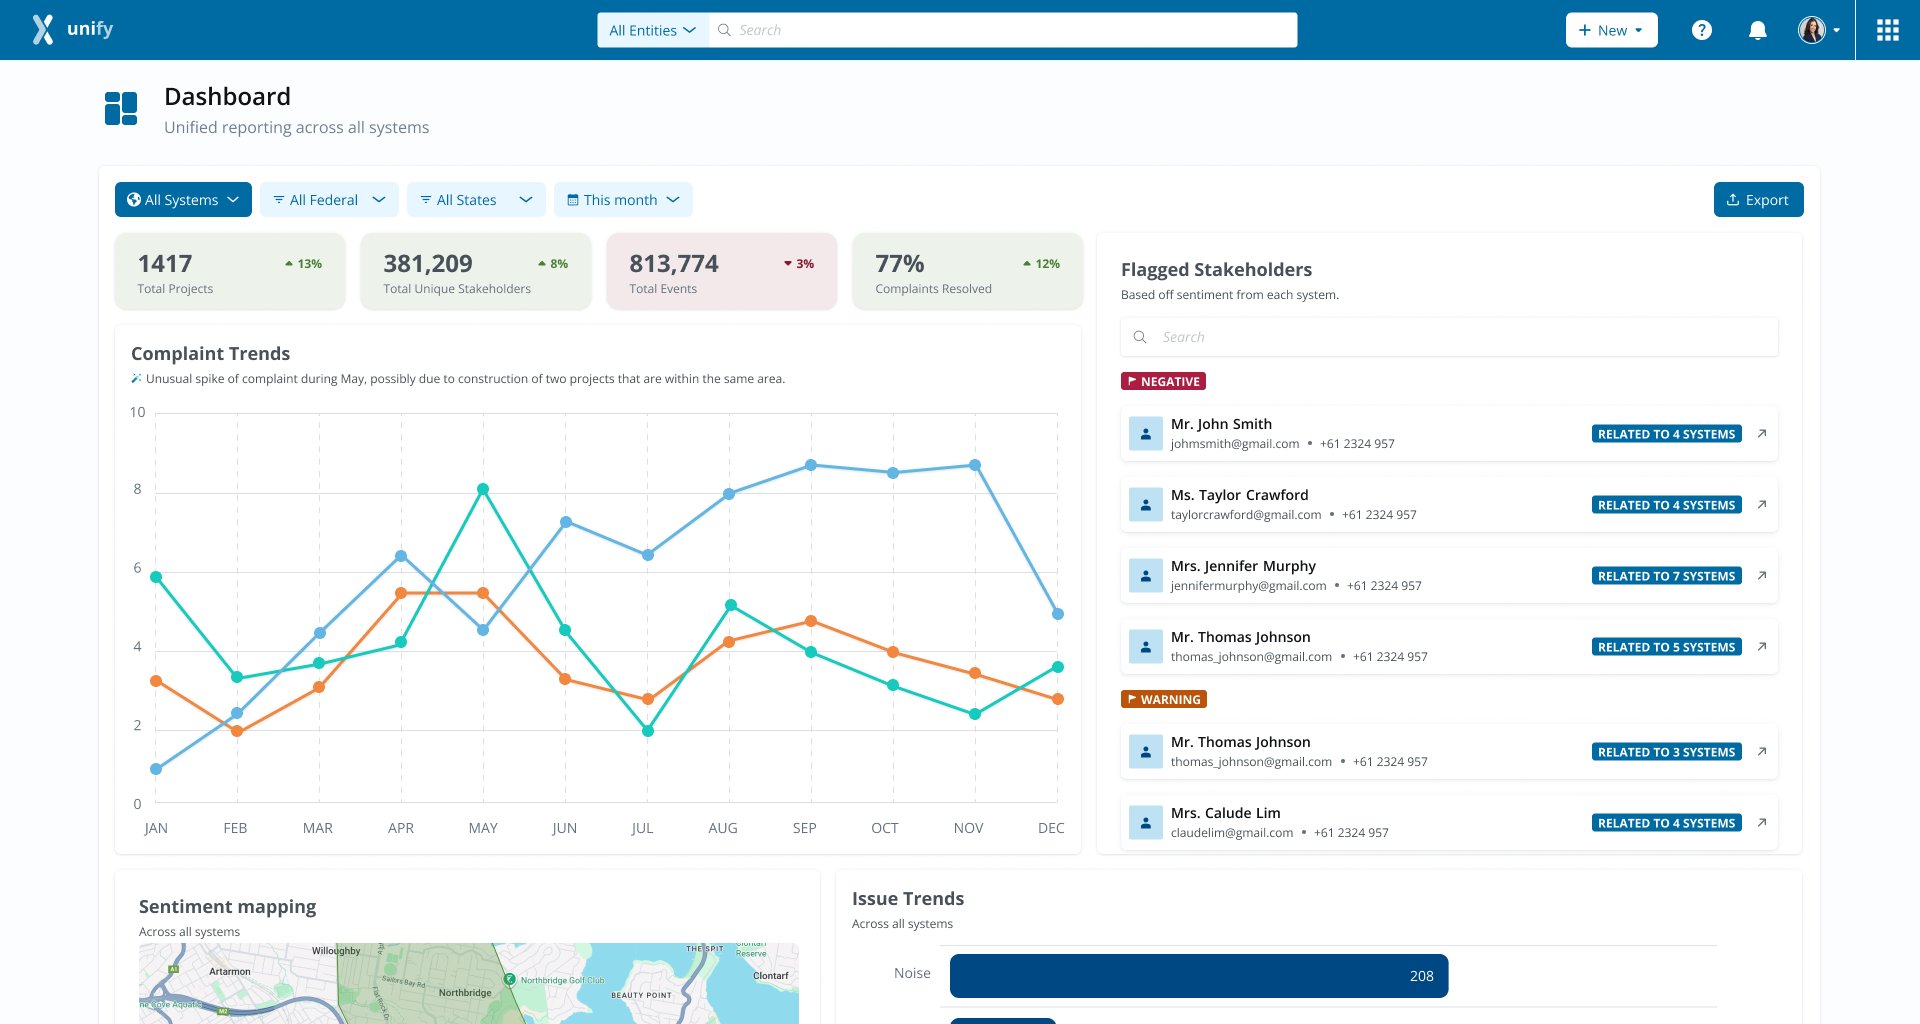Viewport: 1920px width, 1024px height.
Task: Open Calude Lim's external link arrow
Action: [1762, 822]
